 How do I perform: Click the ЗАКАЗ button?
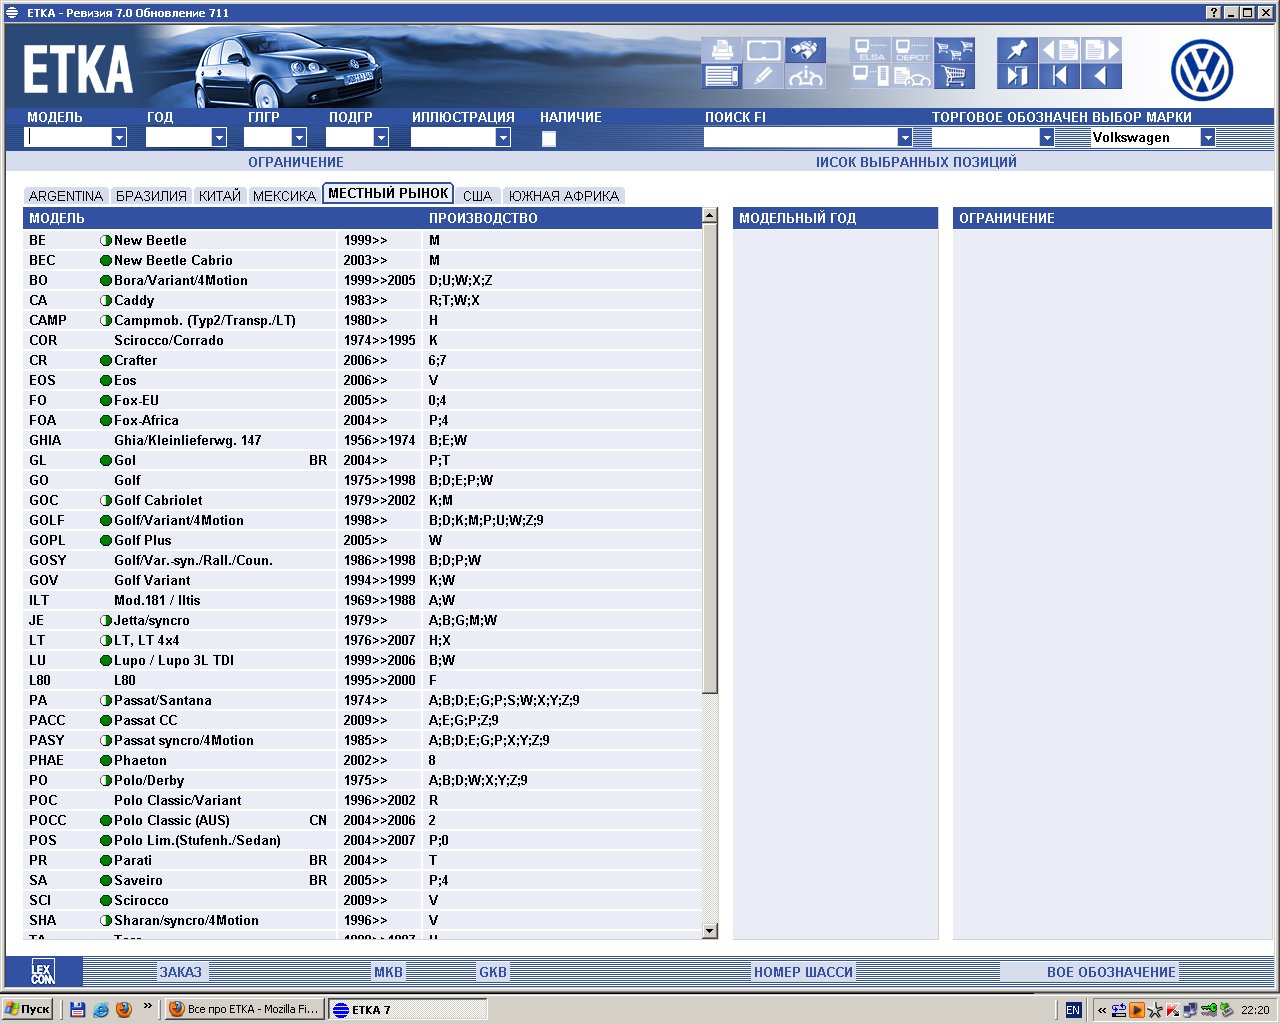coord(181,972)
